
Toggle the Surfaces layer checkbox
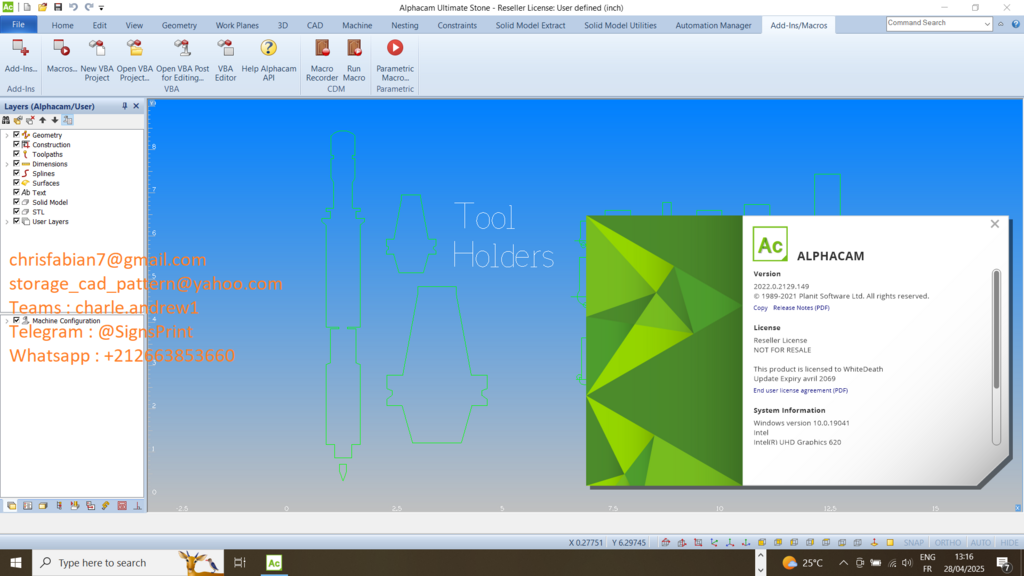[16, 183]
